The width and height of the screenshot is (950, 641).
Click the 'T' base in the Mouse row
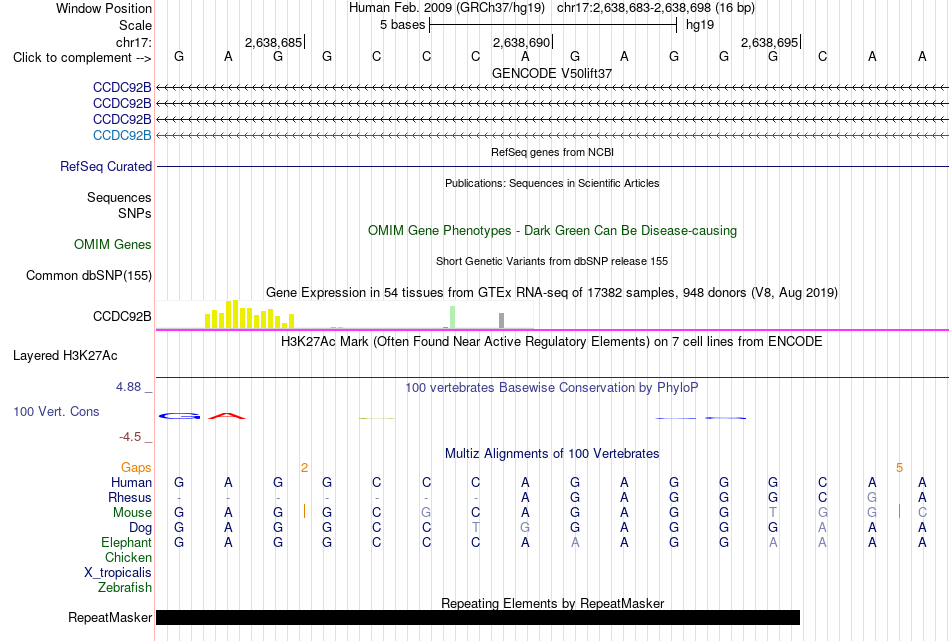coord(773,513)
